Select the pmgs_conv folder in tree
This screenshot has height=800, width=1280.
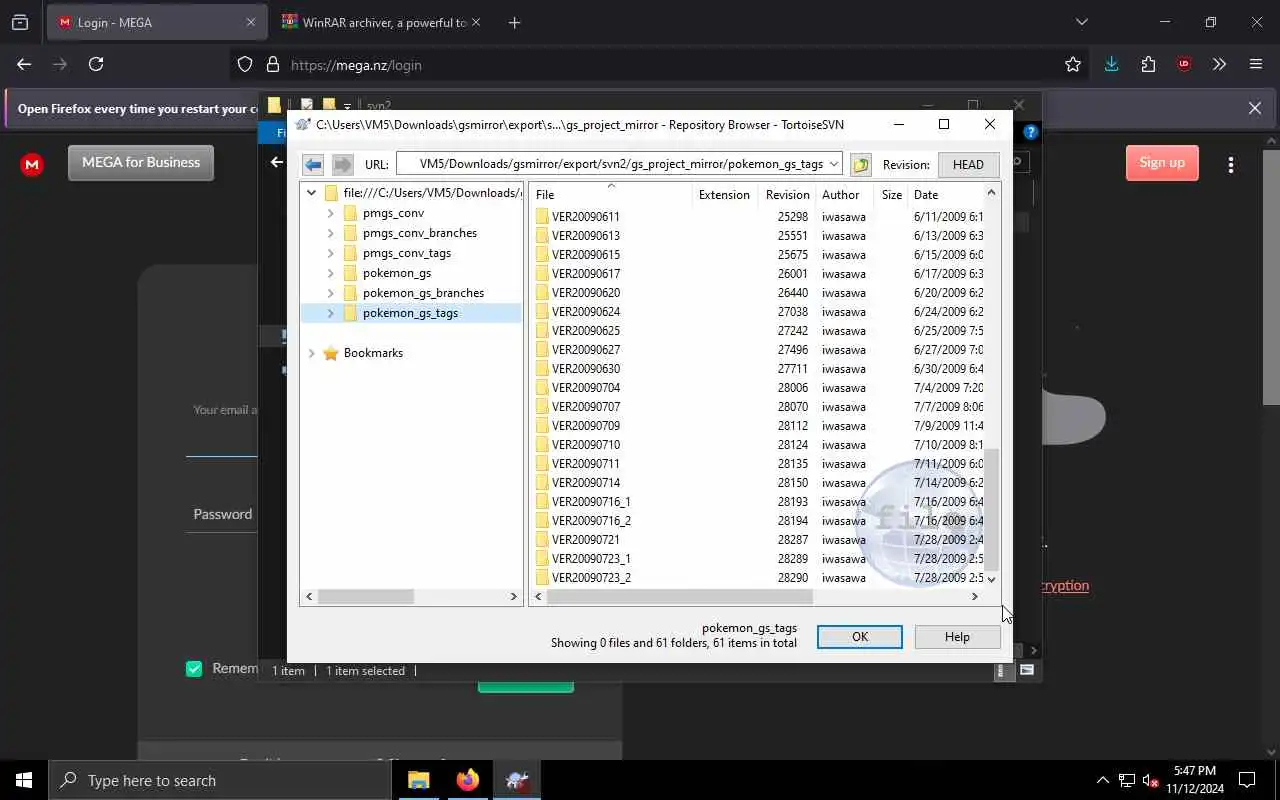[393, 213]
